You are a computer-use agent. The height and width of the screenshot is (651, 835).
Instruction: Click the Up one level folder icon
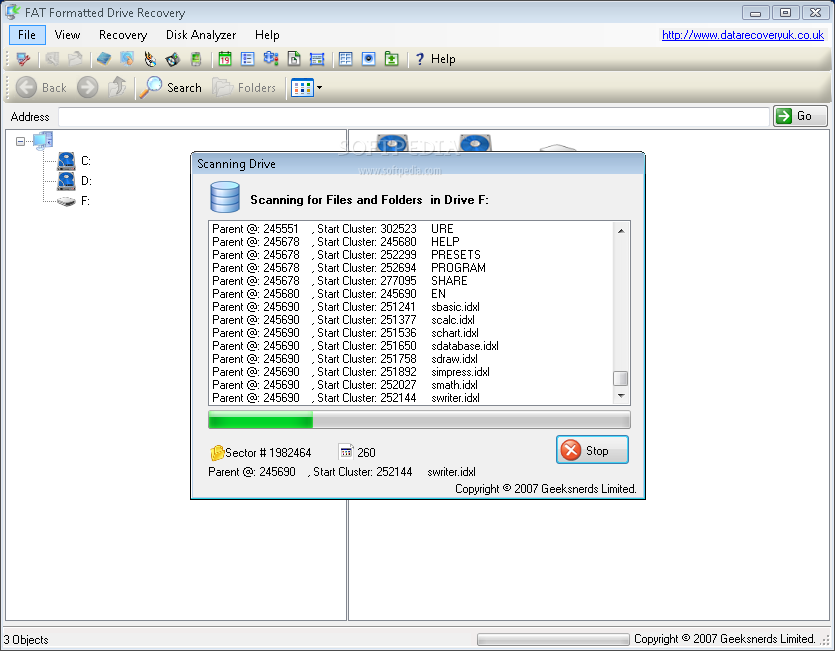117,87
